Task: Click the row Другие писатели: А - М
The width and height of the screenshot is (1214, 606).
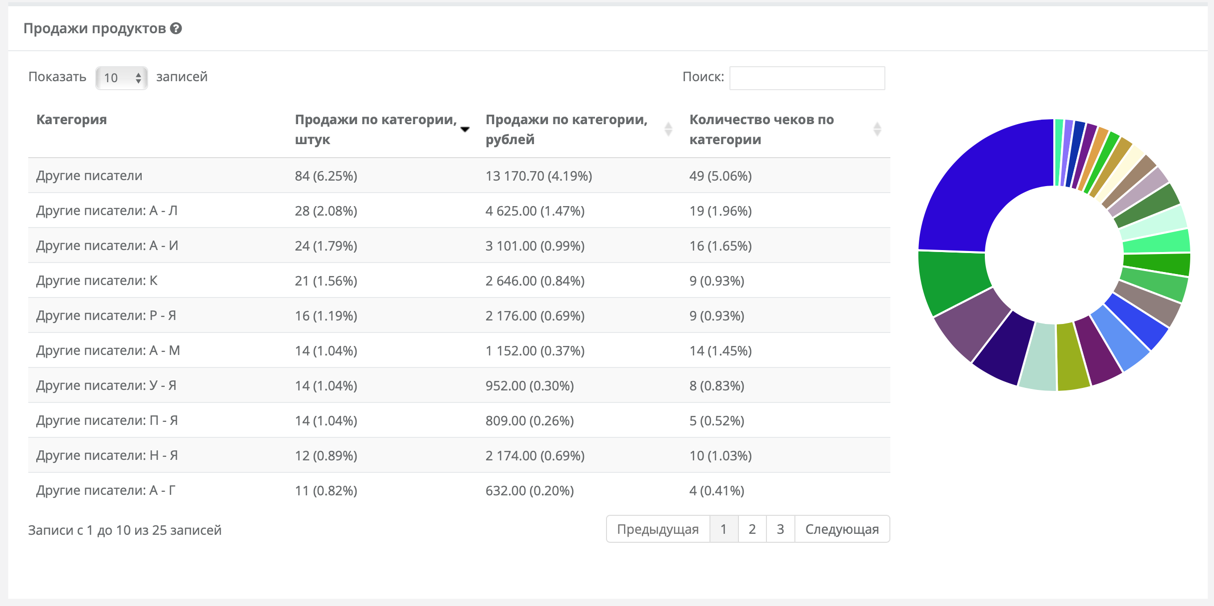Action: click(x=459, y=350)
